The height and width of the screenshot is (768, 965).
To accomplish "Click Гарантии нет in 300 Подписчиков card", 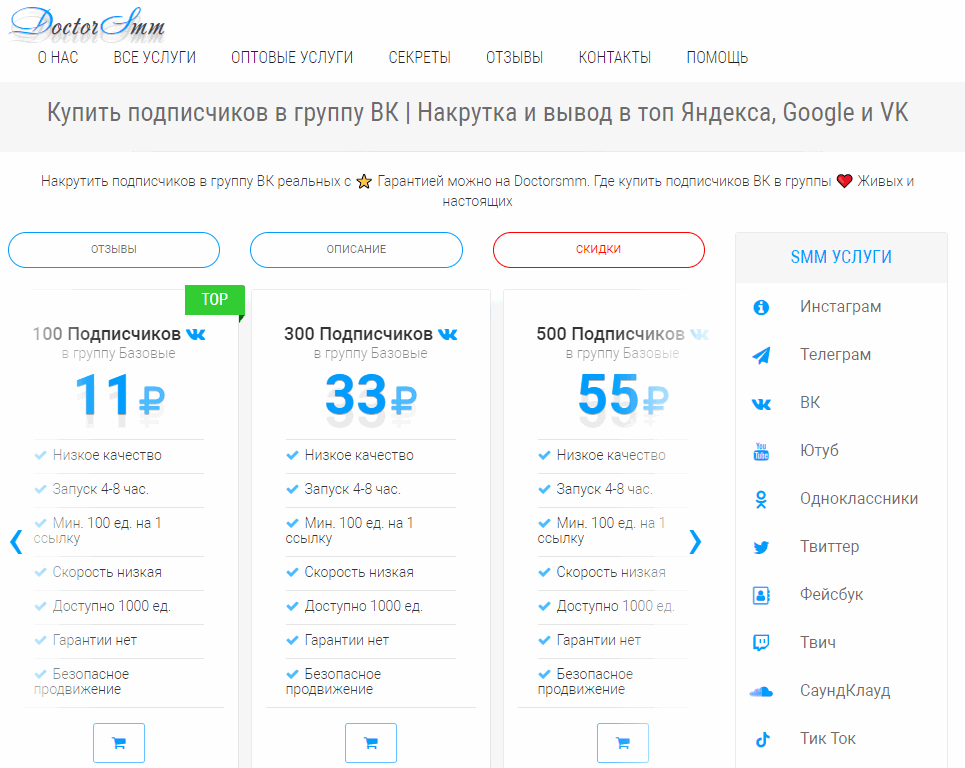I will point(346,641).
